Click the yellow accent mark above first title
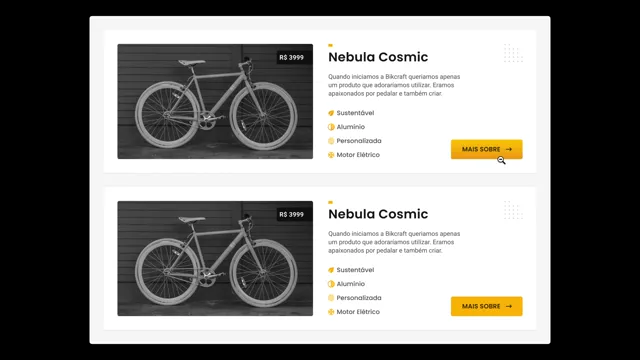Viewport: 640px width, 360px height. [331, 45]
